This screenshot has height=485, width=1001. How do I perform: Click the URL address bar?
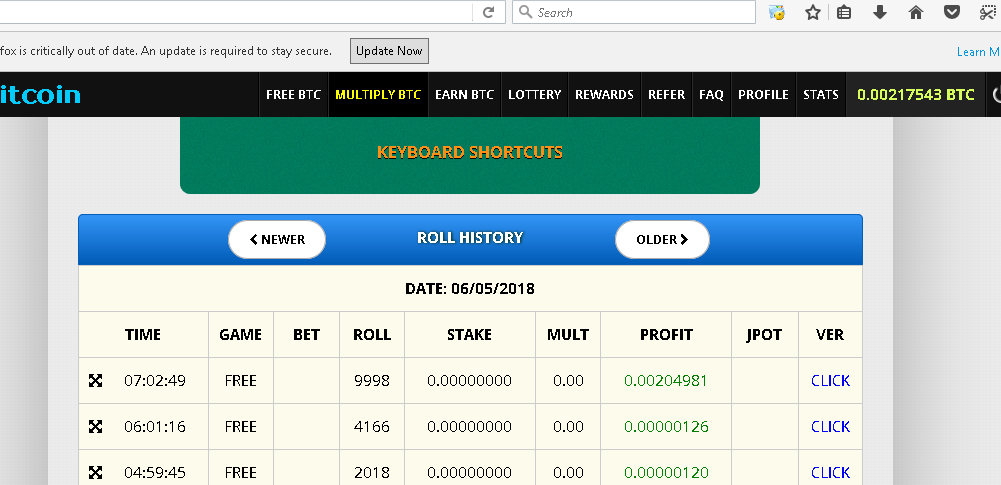pyautogui.click(x=236, y=12)
